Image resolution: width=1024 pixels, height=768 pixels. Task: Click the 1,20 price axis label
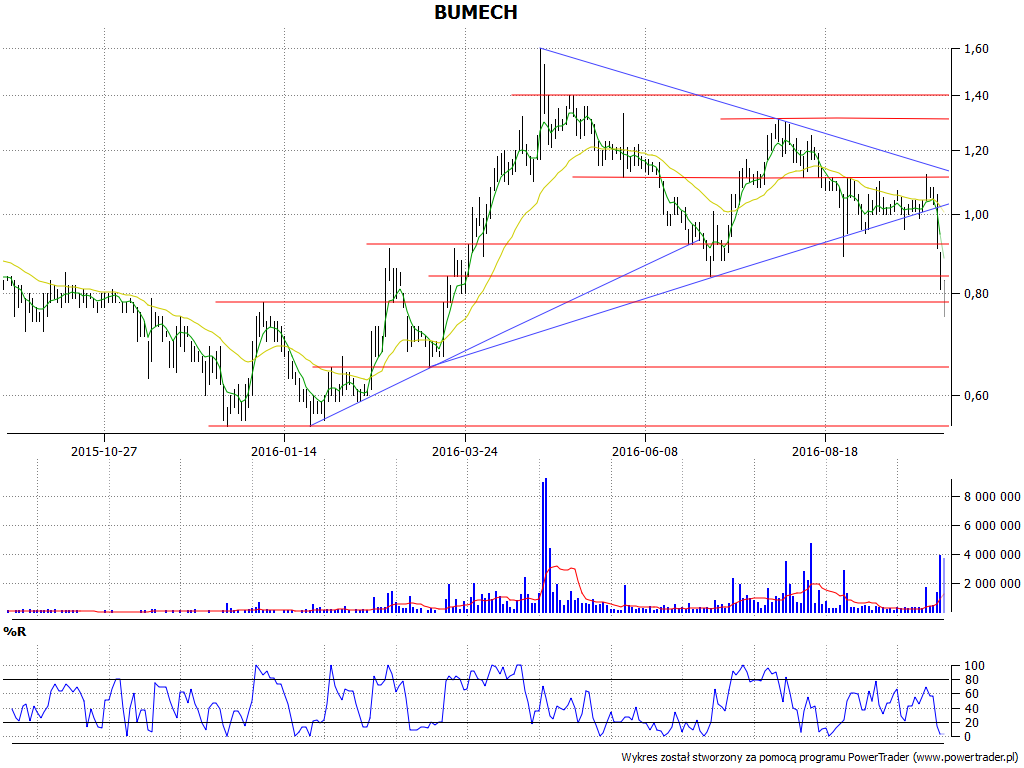(x=976, y=151)
